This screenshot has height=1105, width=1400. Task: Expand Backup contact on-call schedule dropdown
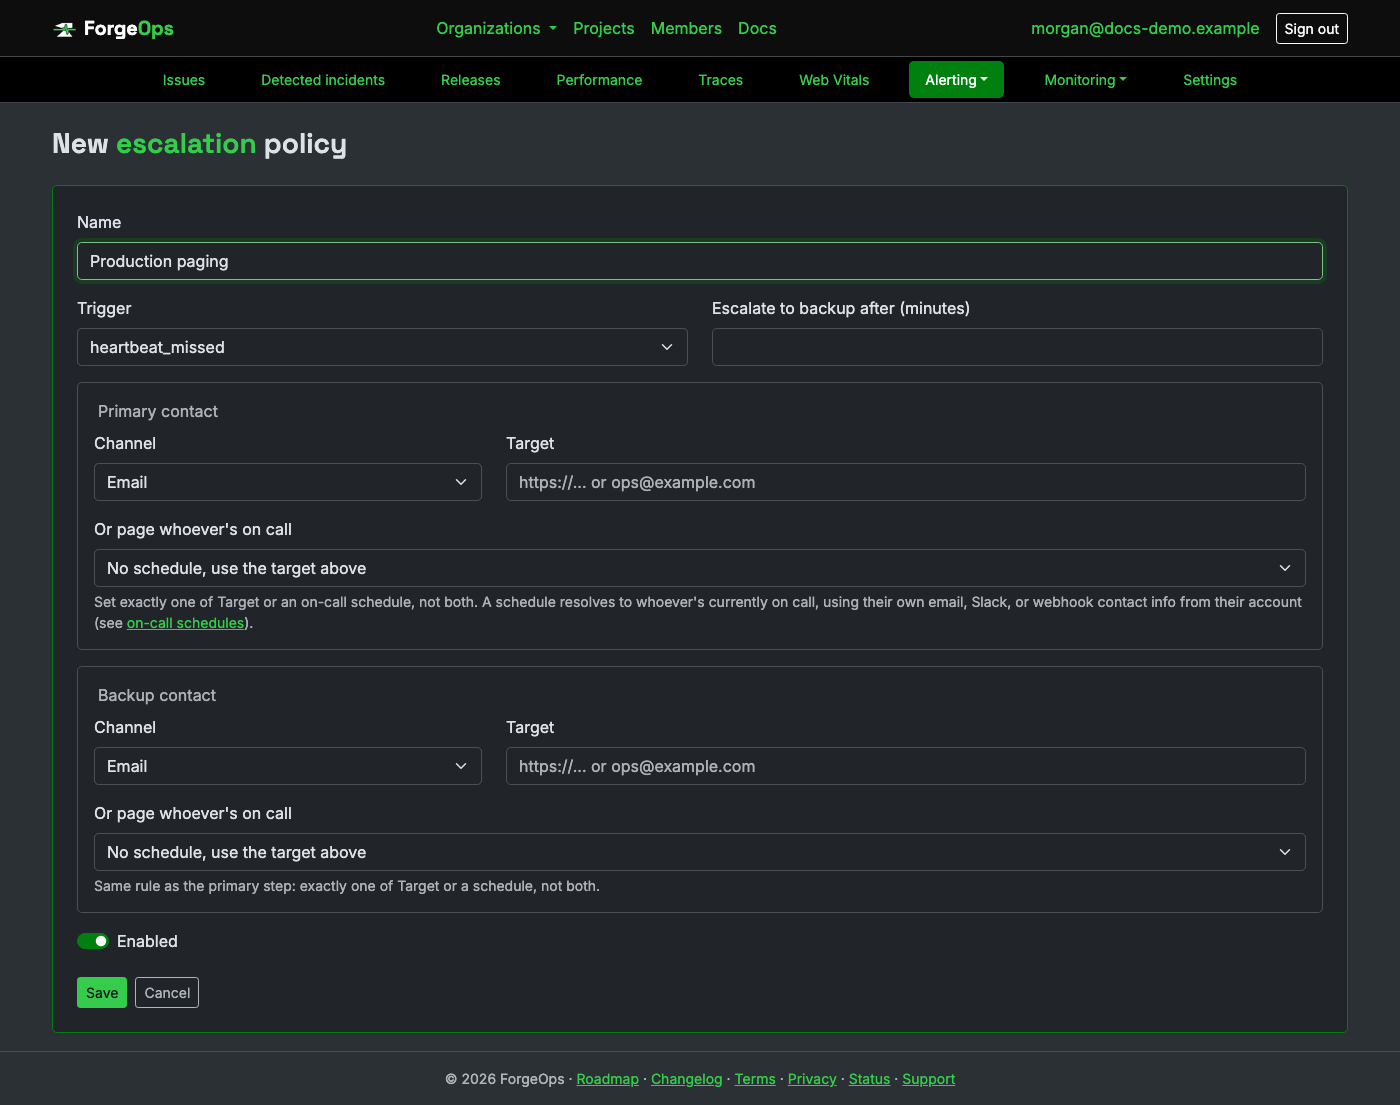click(700, 852)
